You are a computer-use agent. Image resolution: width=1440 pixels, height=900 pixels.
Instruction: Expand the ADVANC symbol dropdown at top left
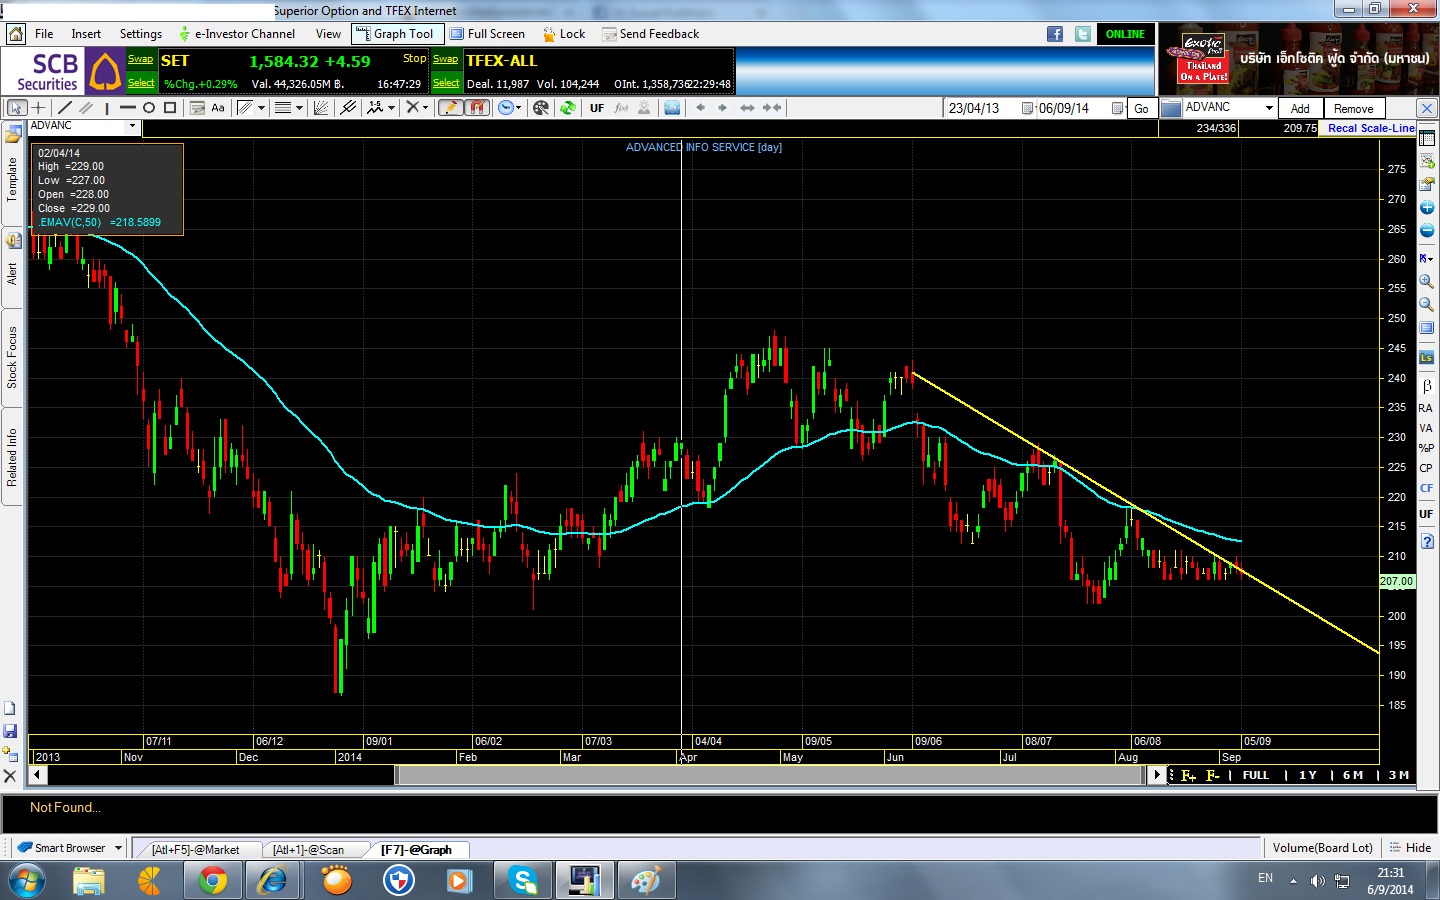tap(132, 126)
